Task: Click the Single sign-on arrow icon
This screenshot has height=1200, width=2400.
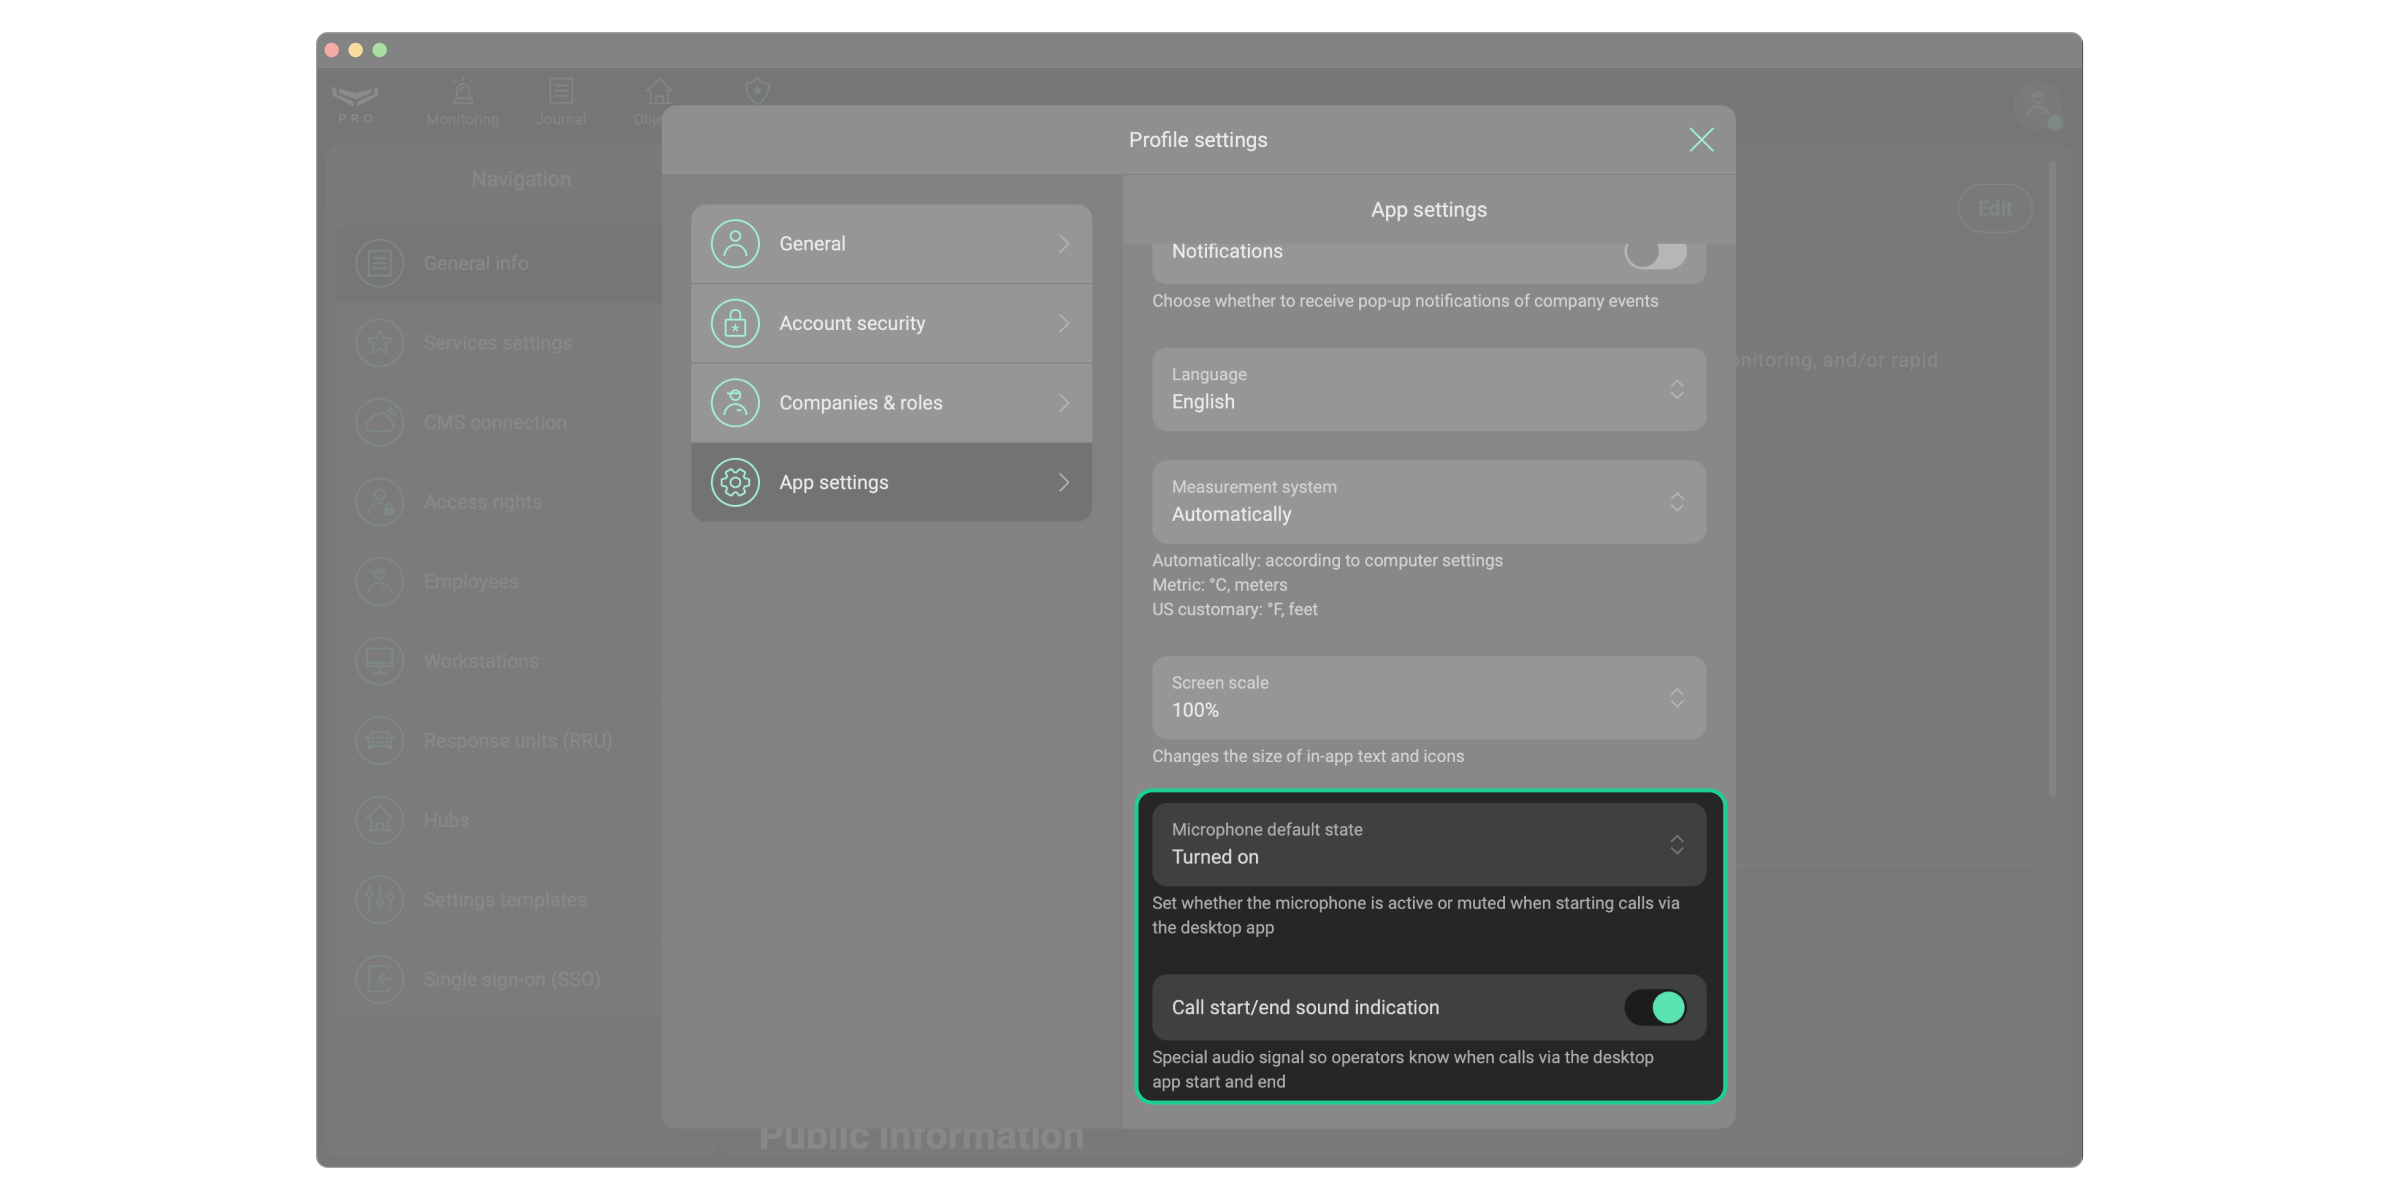Action: [380, 979]
